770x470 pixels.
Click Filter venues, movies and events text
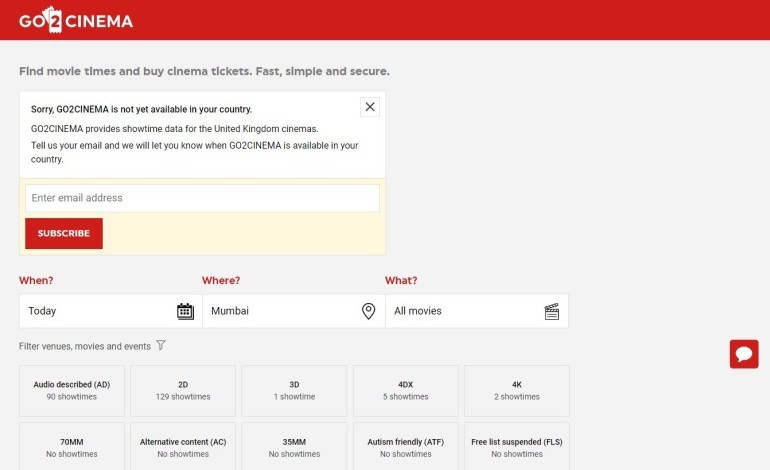coord(84,346)
